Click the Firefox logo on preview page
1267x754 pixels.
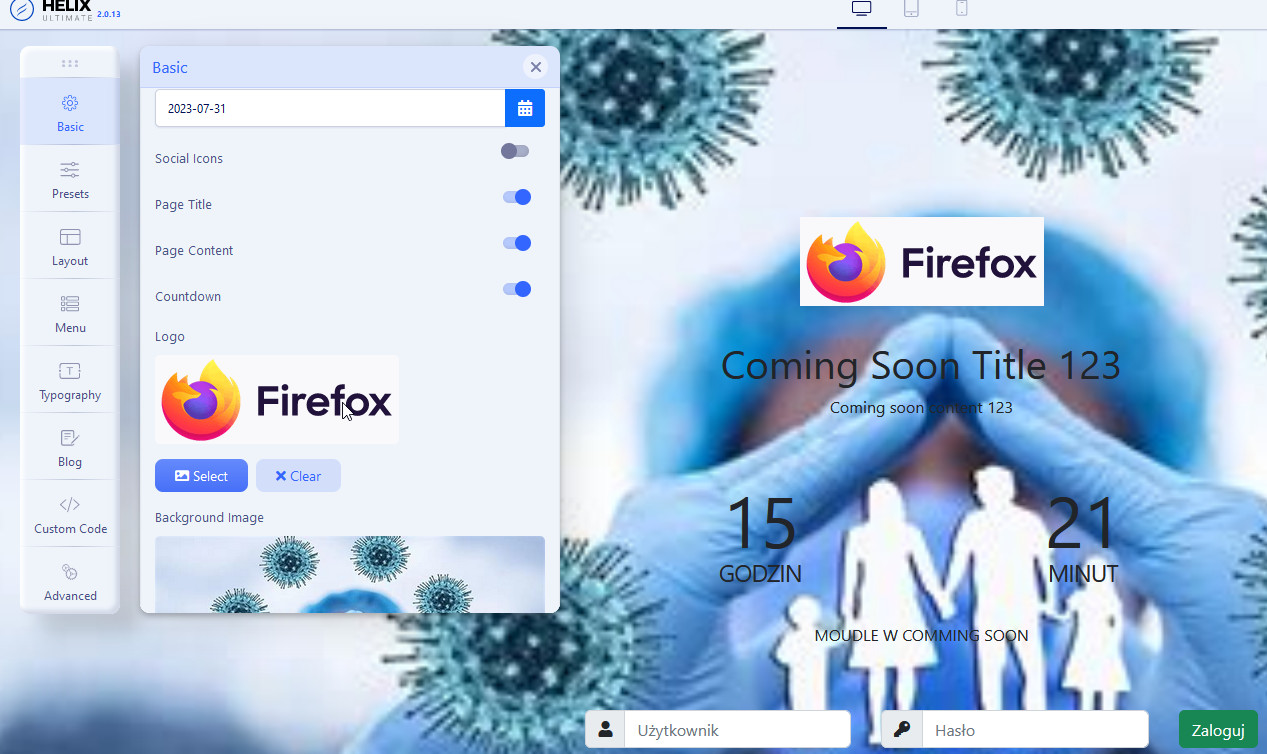pos(922,261)
